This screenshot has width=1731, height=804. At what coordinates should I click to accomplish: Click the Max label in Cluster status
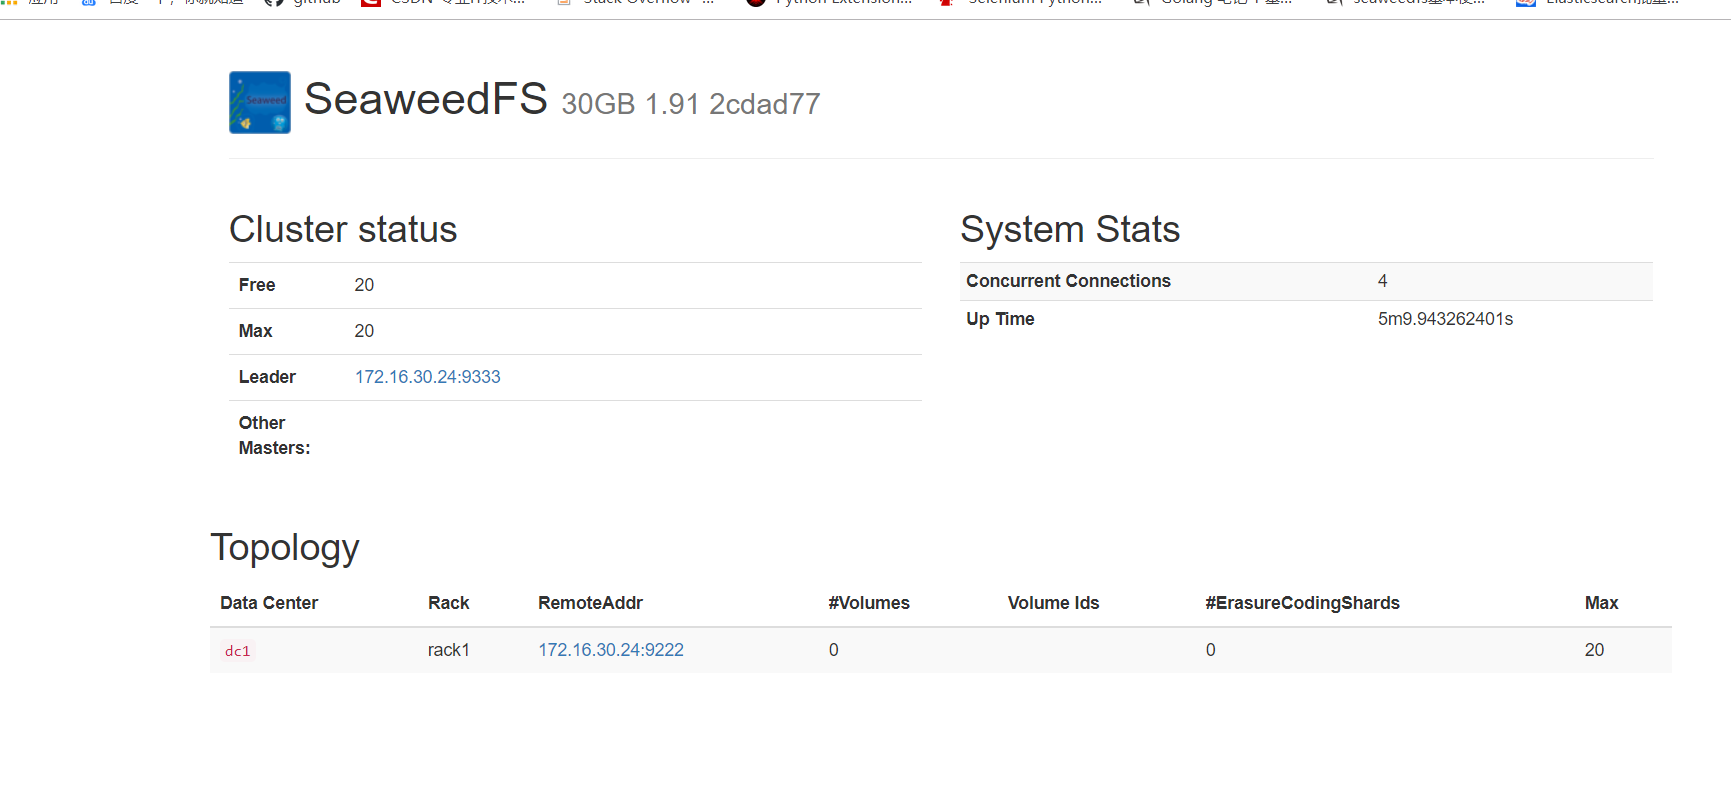tap(255, 331)
